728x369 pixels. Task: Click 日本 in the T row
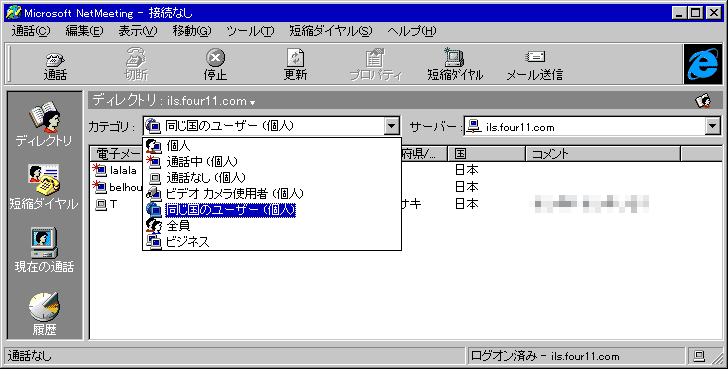[466, 204]
